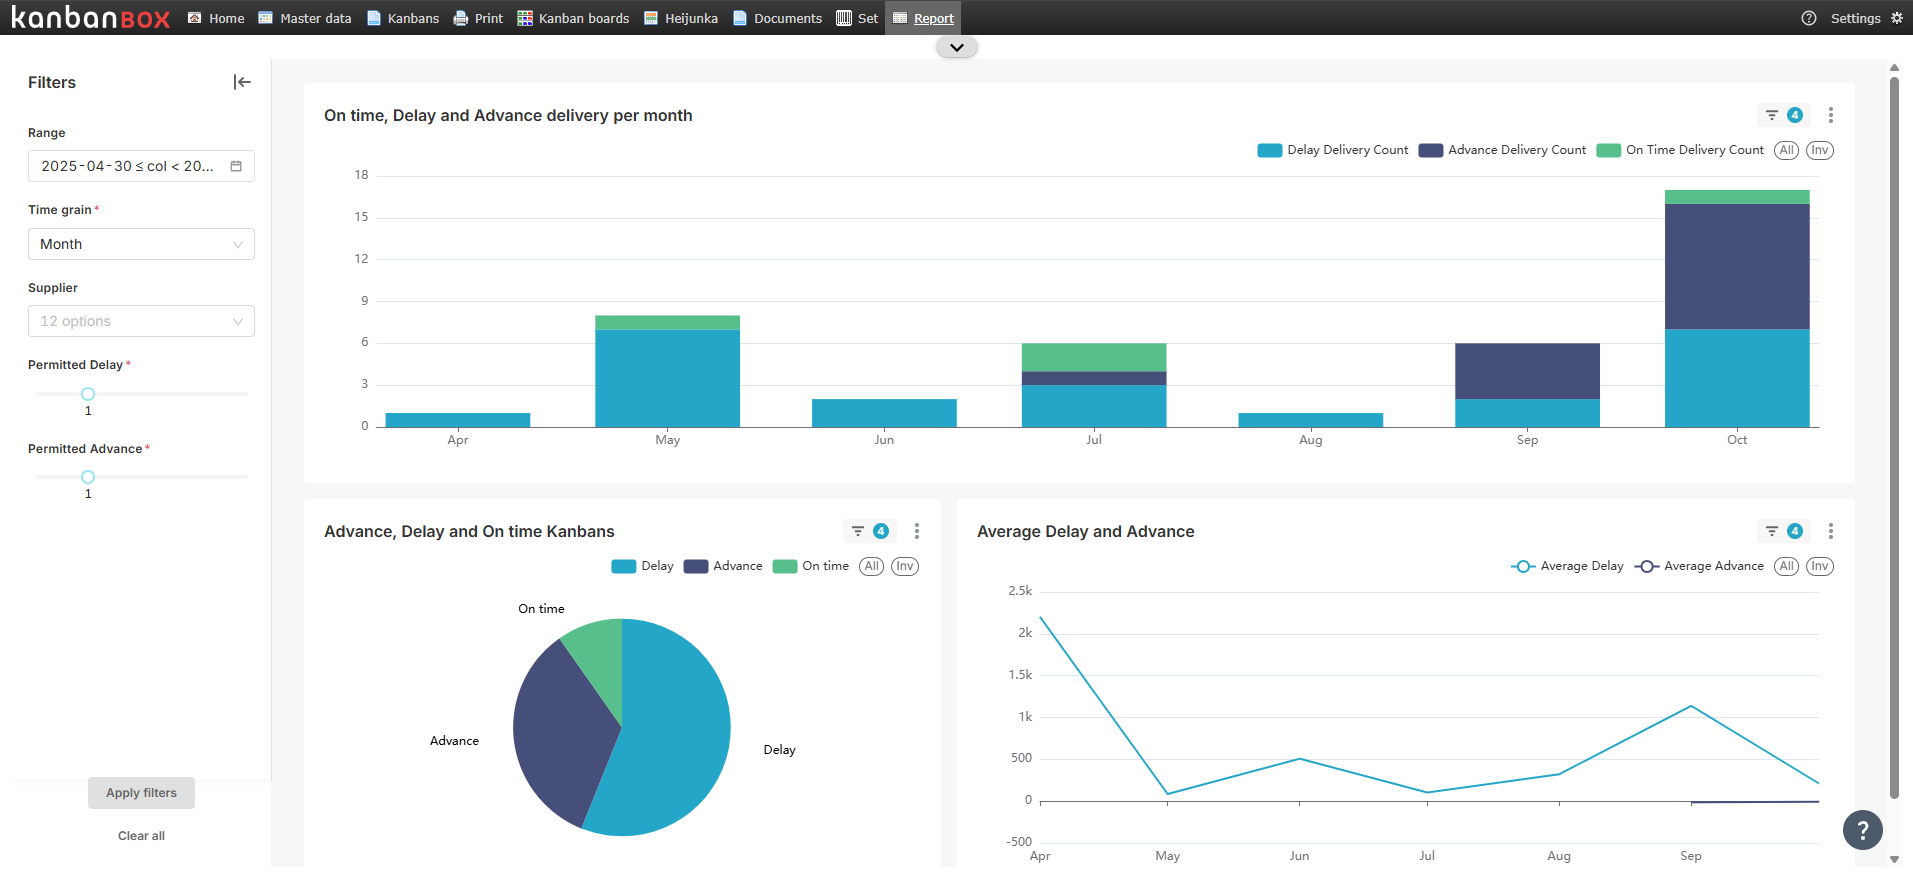Open calendar picker in Range field

[x=236, y=166]
